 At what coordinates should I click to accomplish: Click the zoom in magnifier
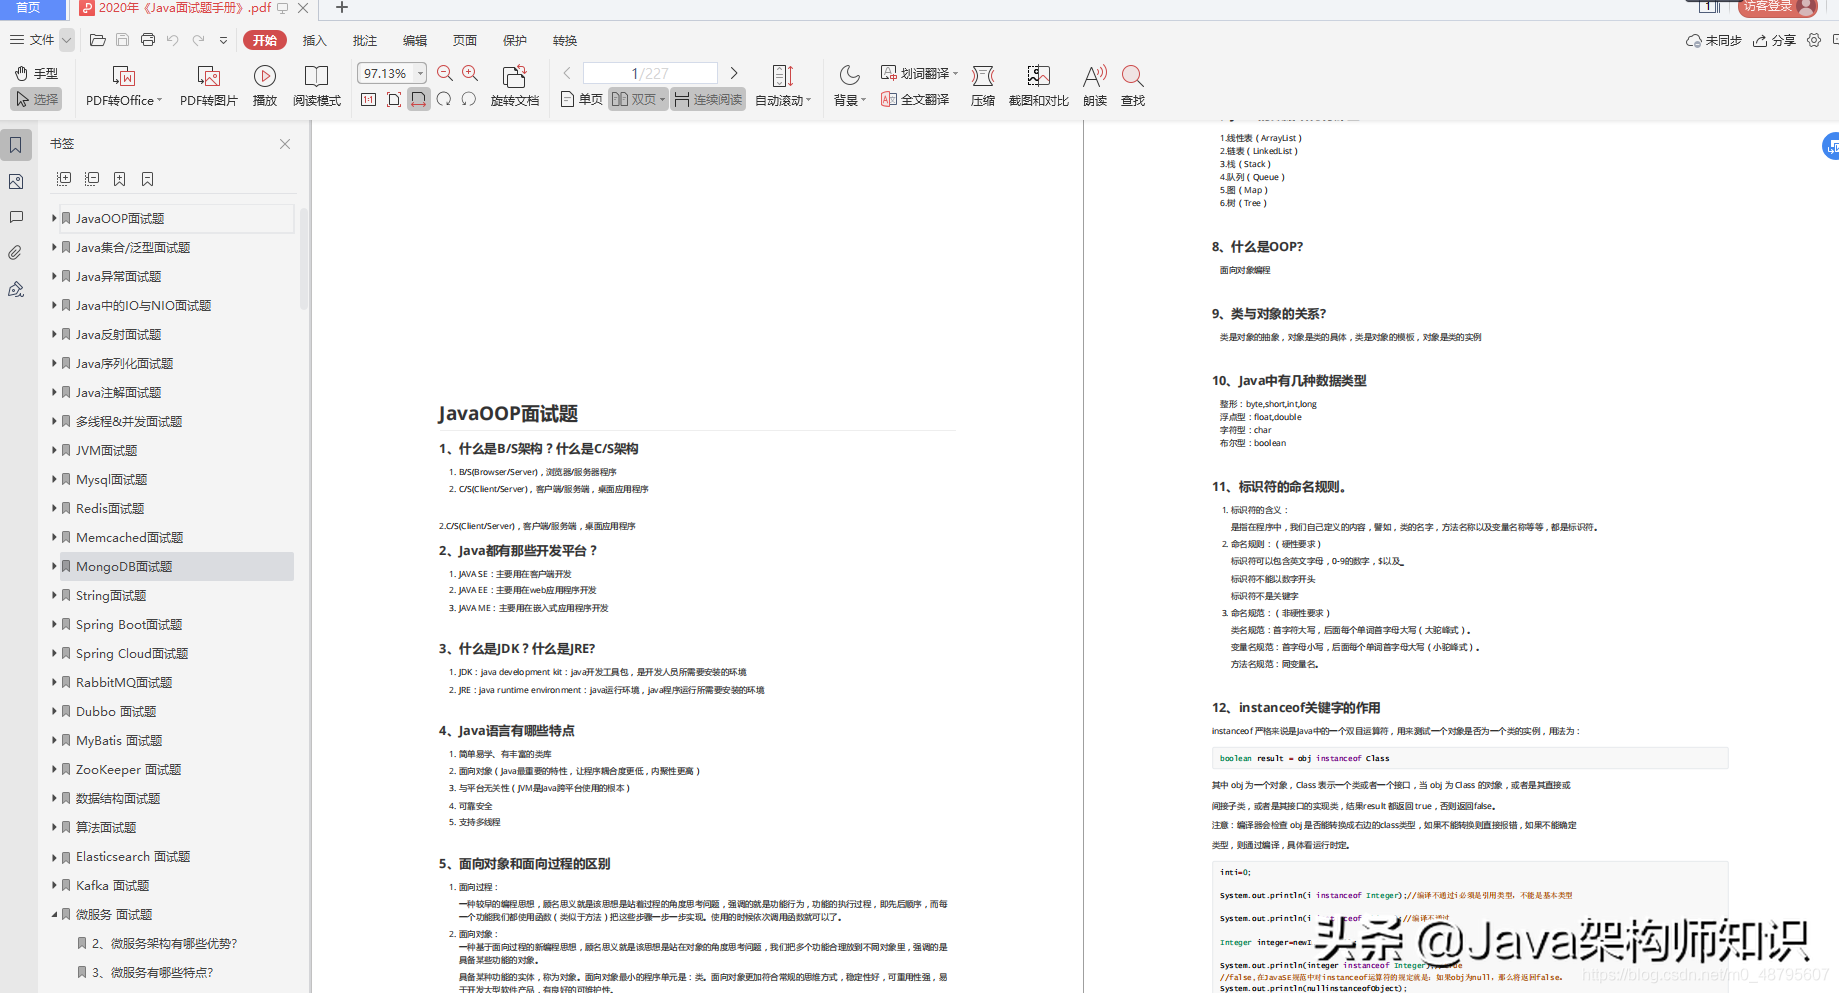point(470,73)
